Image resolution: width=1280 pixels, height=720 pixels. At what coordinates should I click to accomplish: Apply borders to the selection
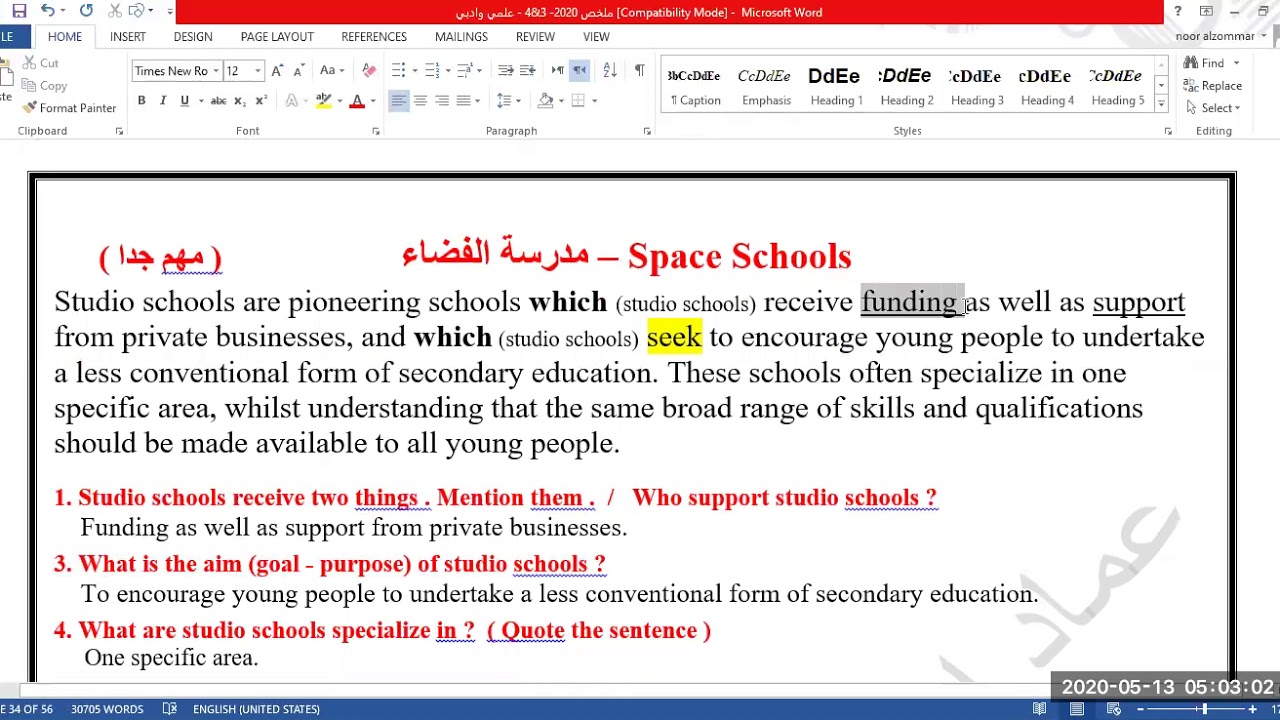(x=578, y=101)
